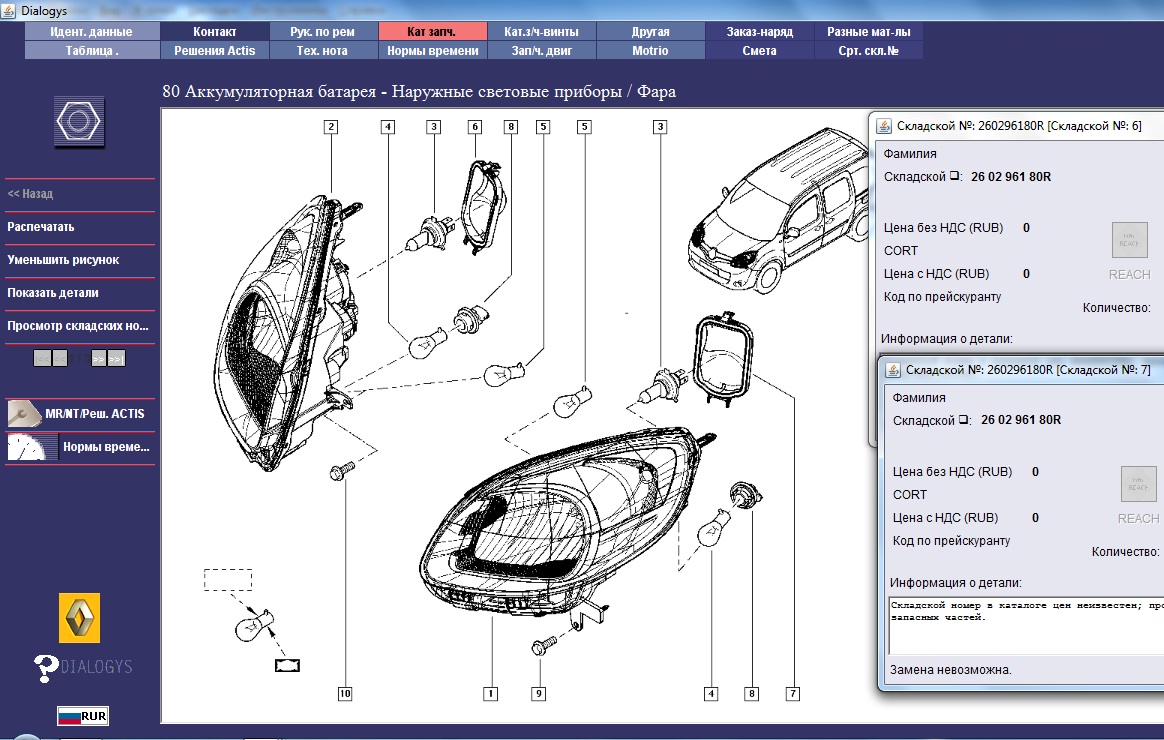Select callout 4 in the top row

[x=388, y=127]
